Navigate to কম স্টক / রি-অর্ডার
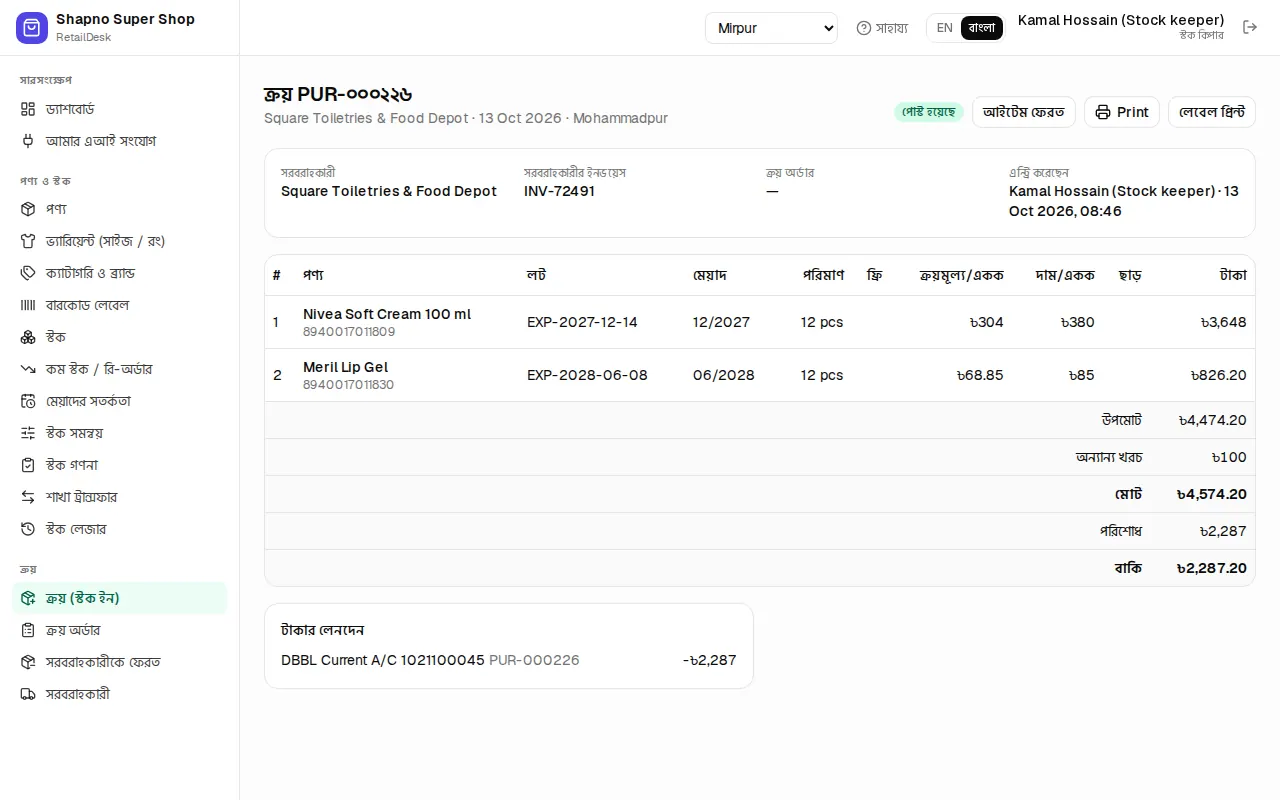Image resolution: width=1280 pixels, height=800 pixels. click(x=120, y=369)
